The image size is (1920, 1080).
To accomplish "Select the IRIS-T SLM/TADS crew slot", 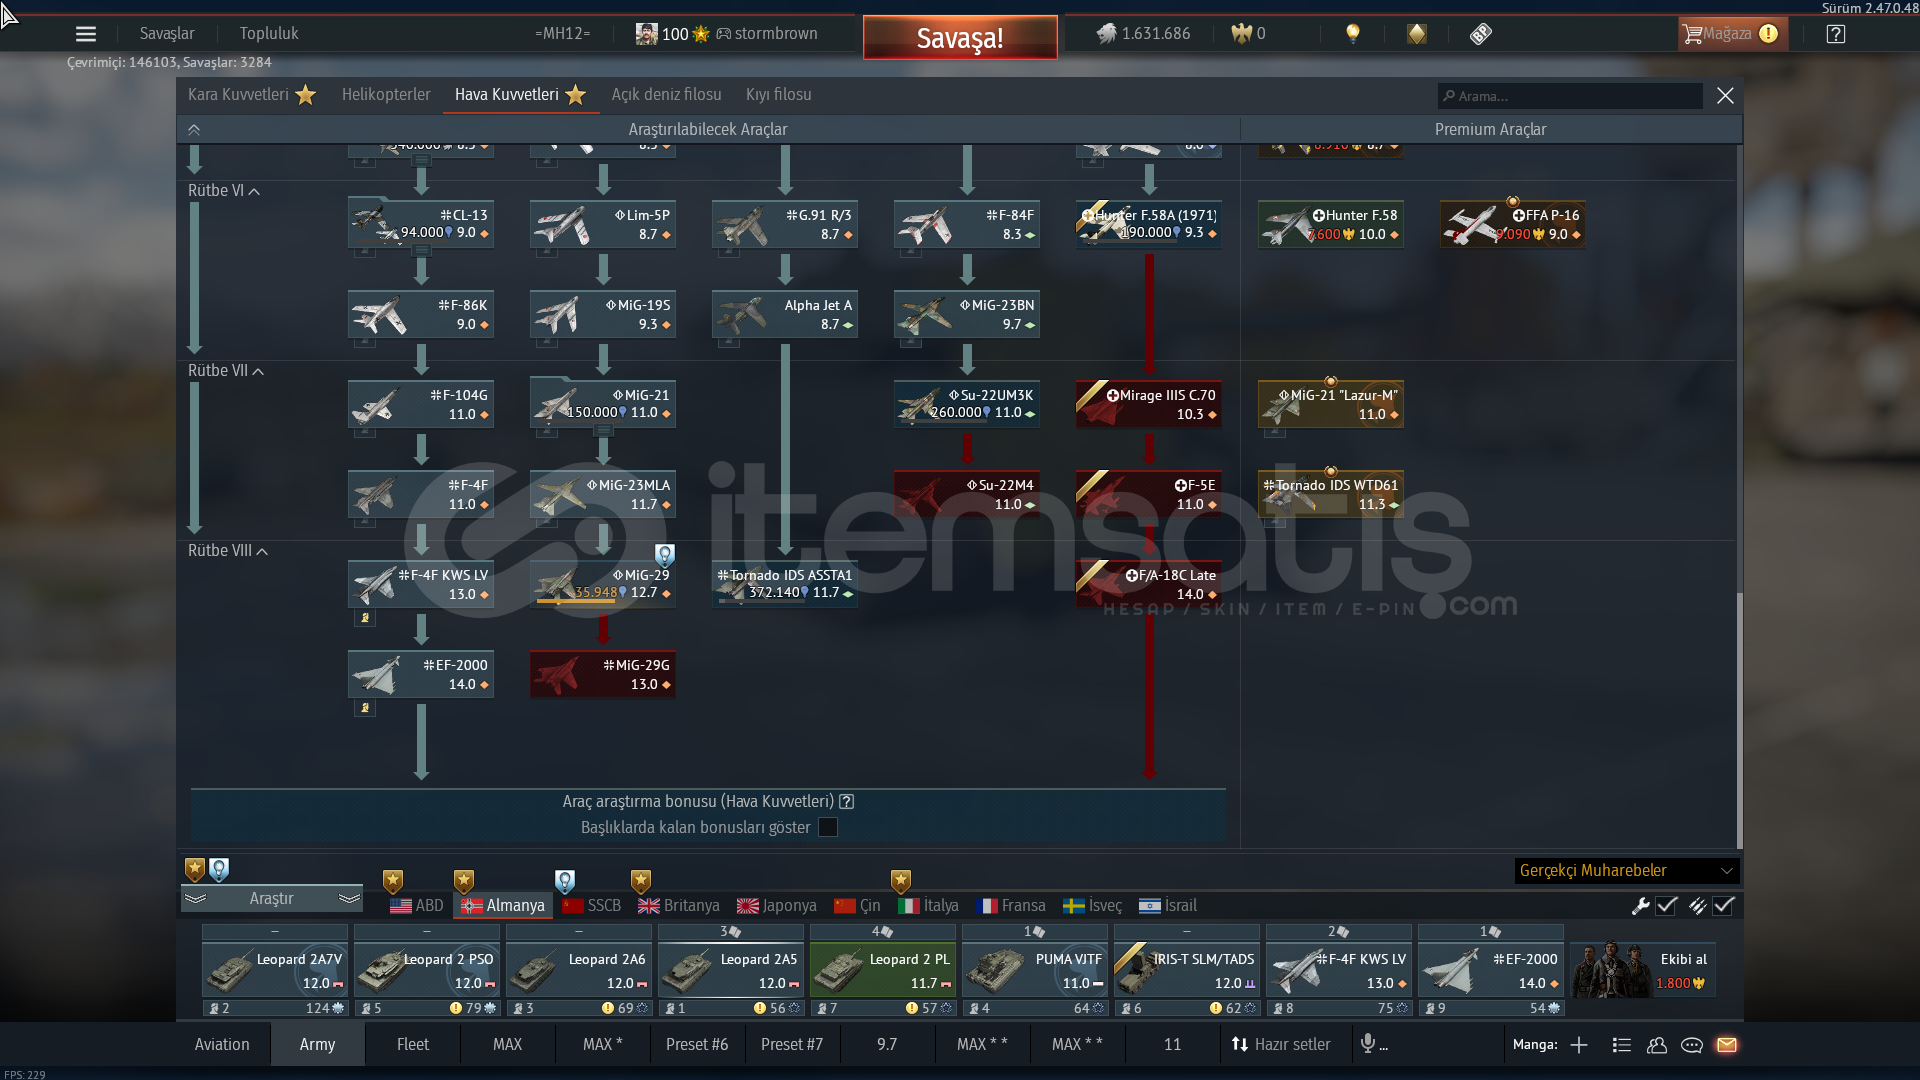I will pos(1187,970).
